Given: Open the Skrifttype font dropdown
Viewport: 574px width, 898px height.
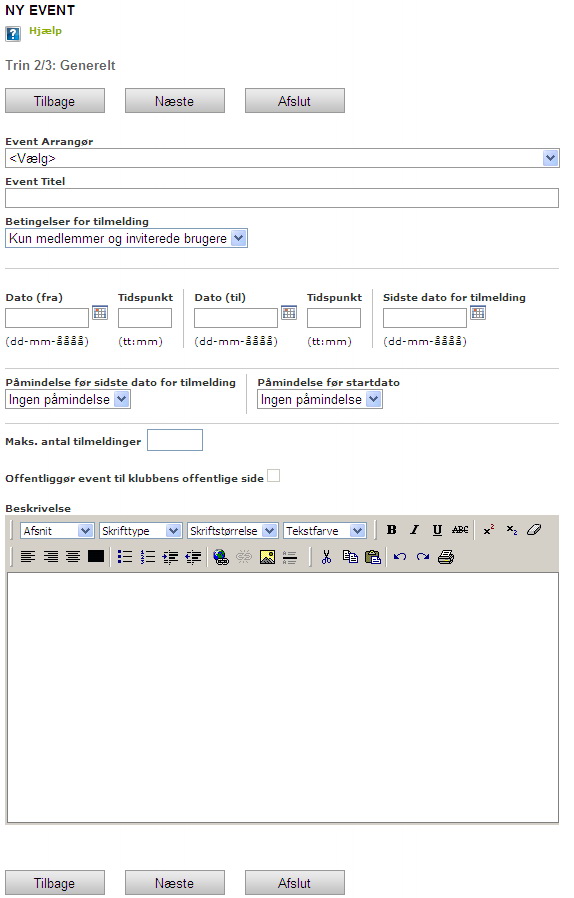Looking at the screenshot, I should pos(140,531).
